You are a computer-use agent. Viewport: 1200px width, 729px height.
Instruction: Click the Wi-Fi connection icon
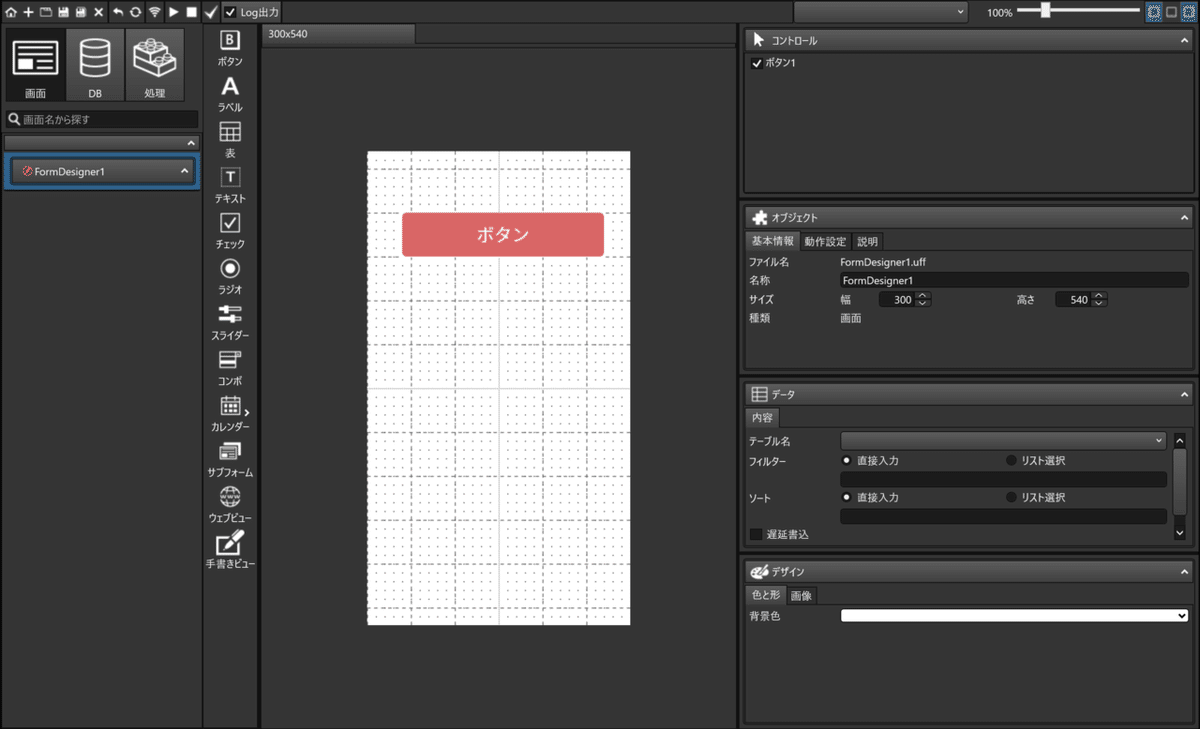[154, 12]
